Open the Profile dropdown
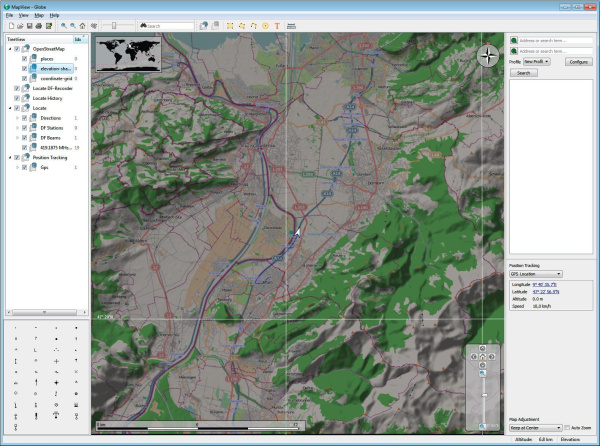The width and height of the screenshot is (600, 446). click(x=538, y=62)
